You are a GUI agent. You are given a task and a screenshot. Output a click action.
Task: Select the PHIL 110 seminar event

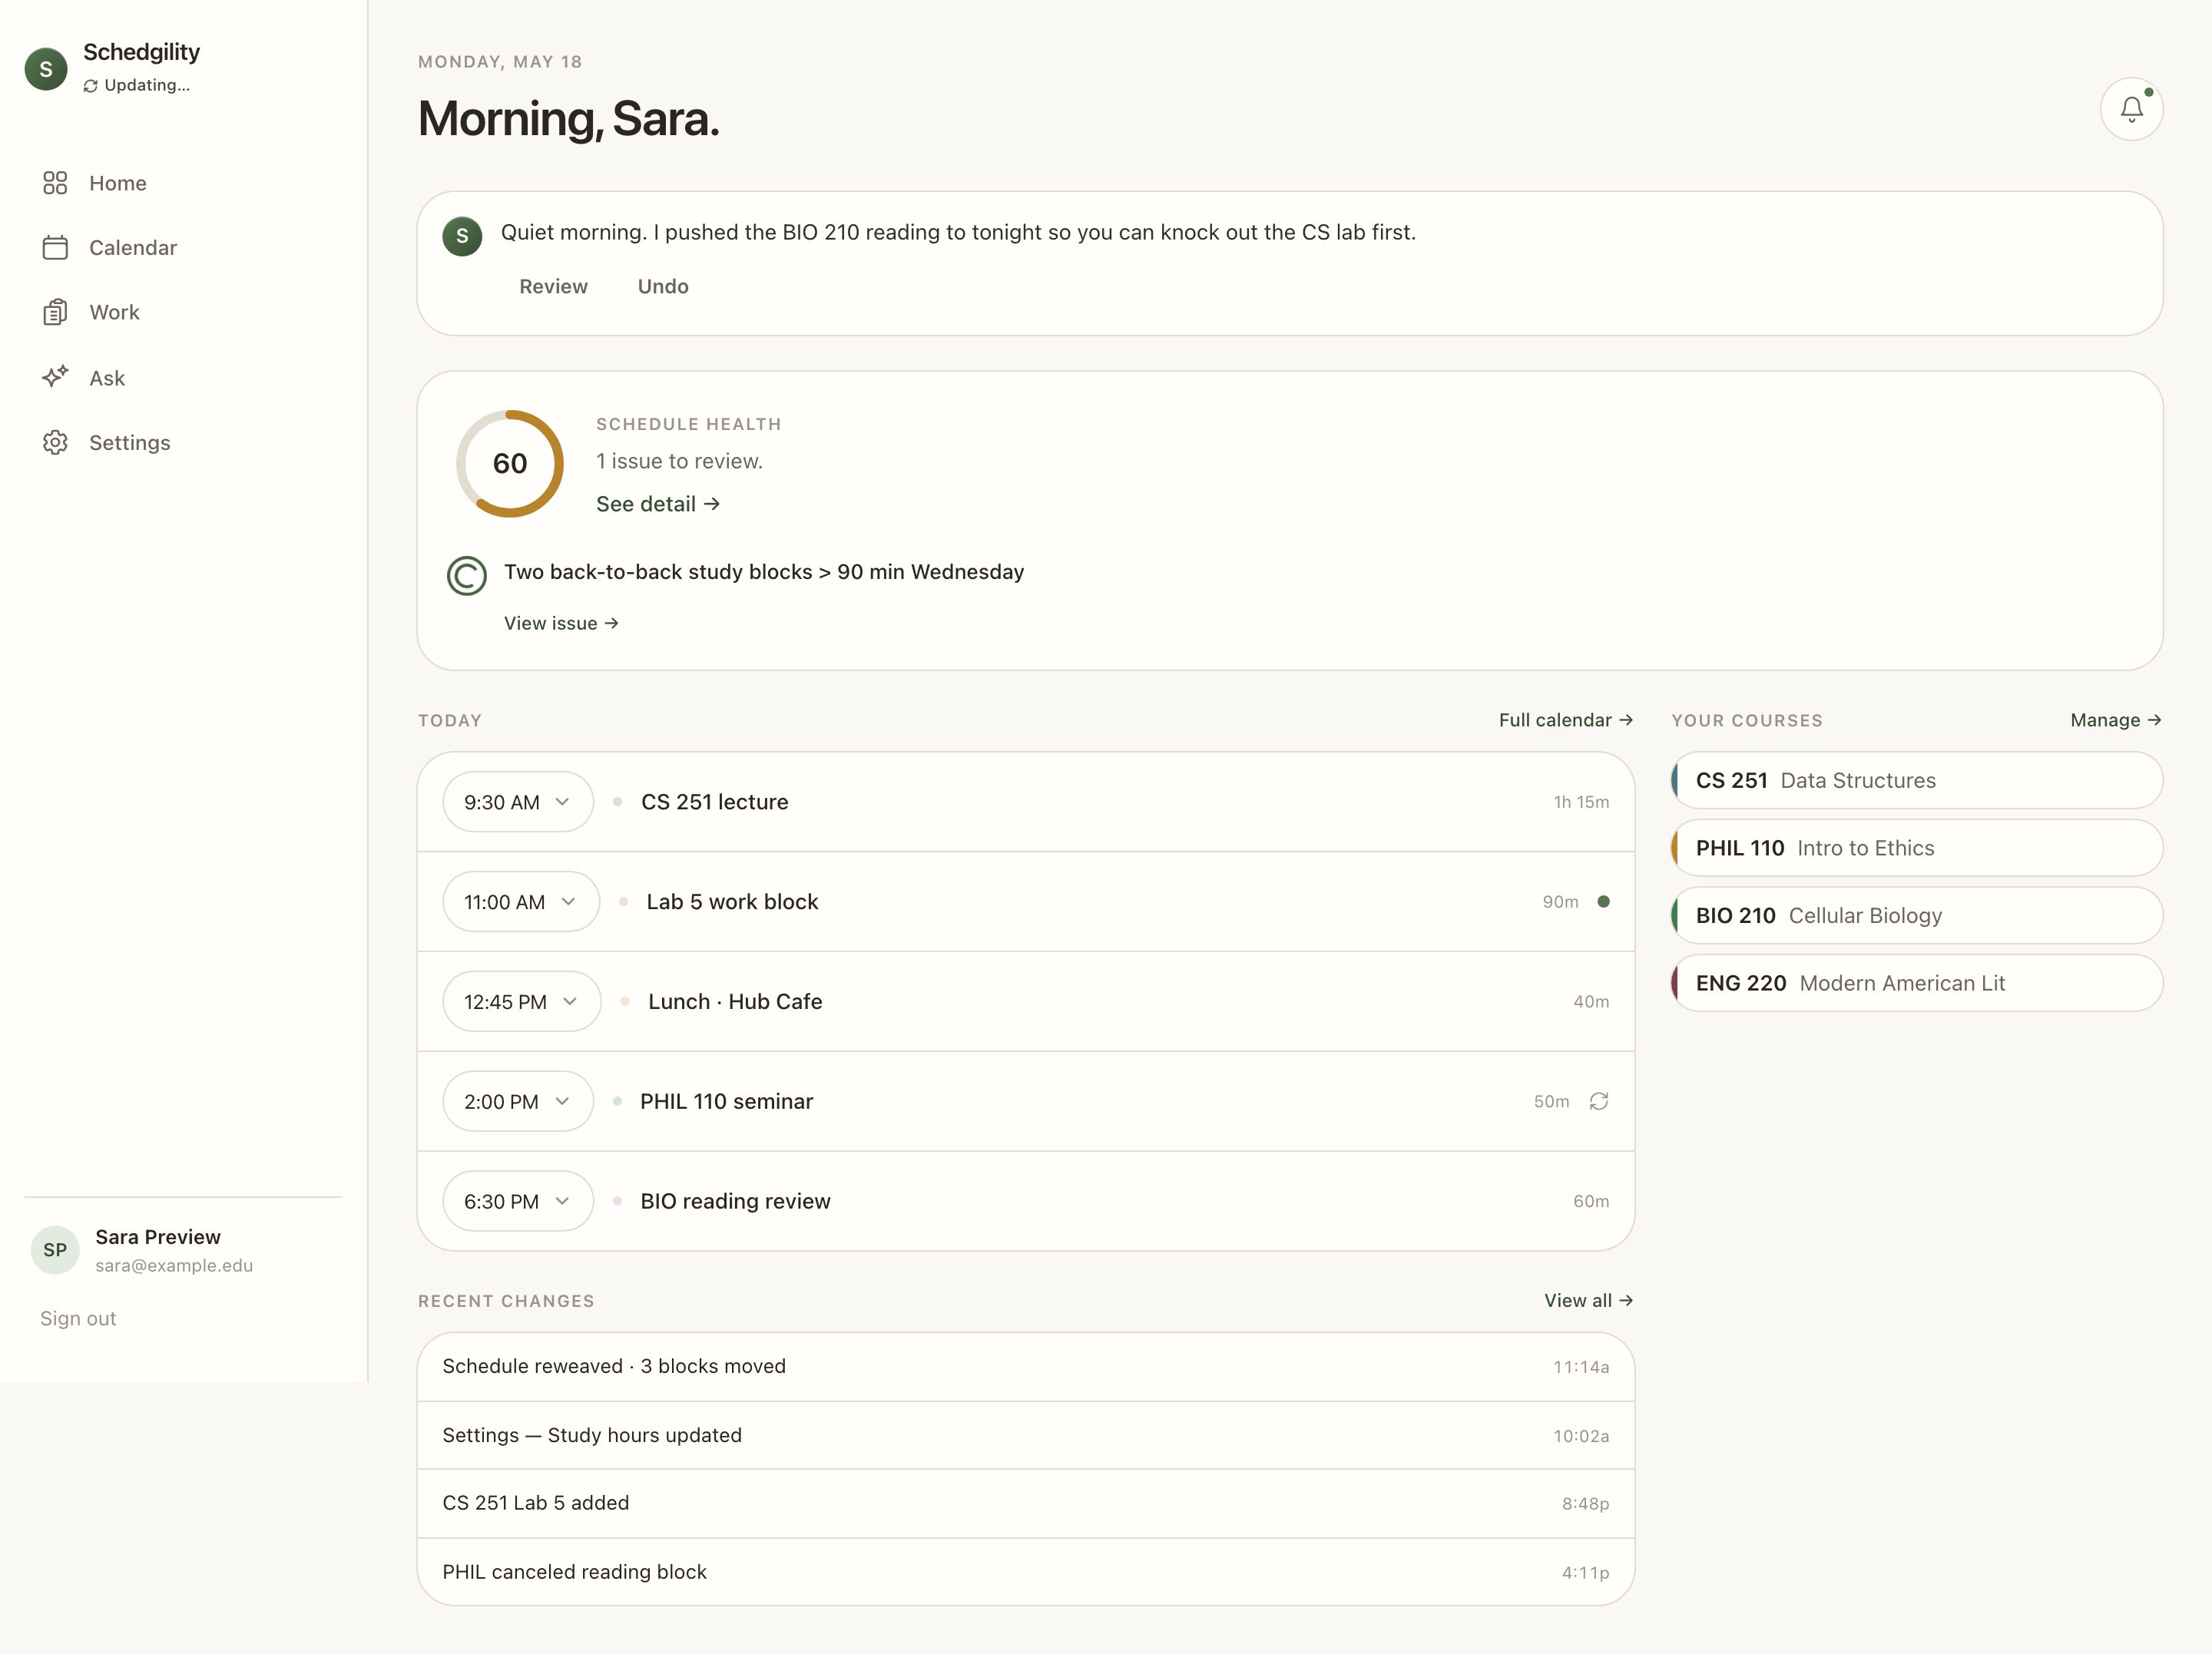1026,1102
